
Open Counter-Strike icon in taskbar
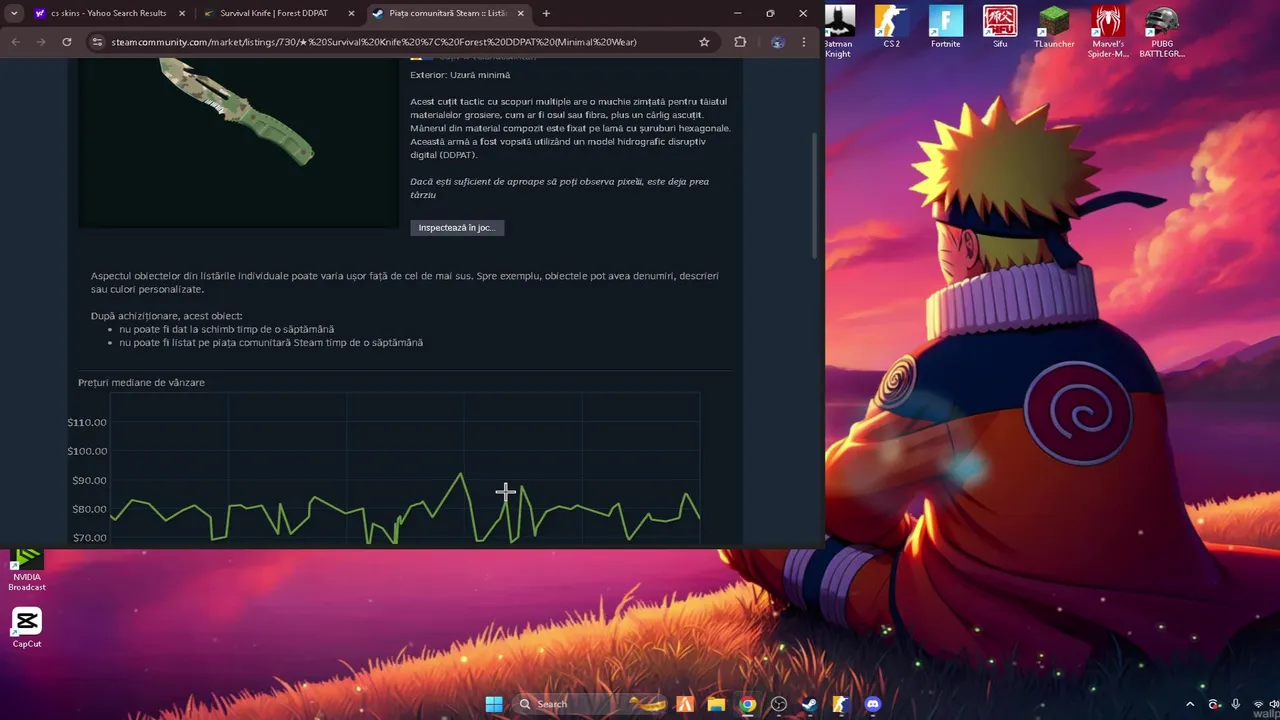click(x=841, y=704)
